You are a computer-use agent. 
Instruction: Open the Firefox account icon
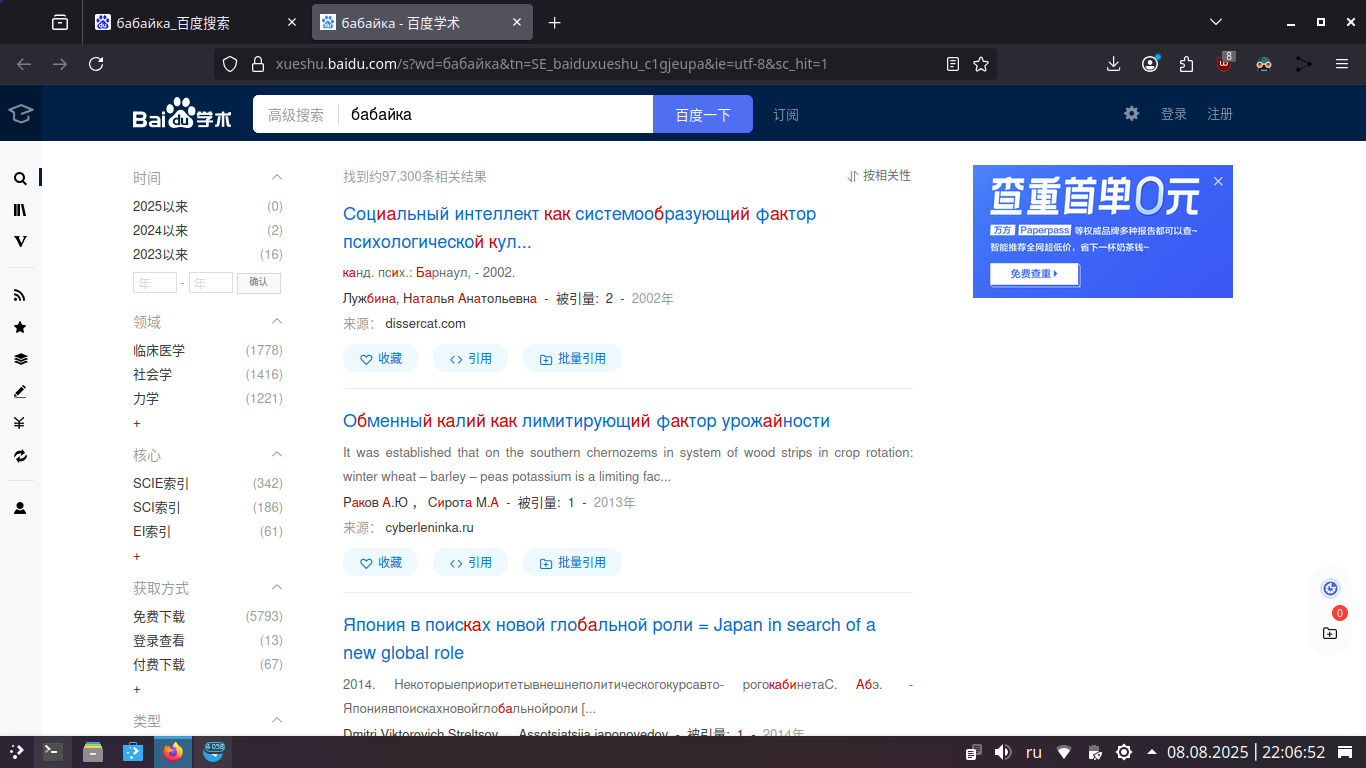pyautogui.click(x=1150, y=64)
